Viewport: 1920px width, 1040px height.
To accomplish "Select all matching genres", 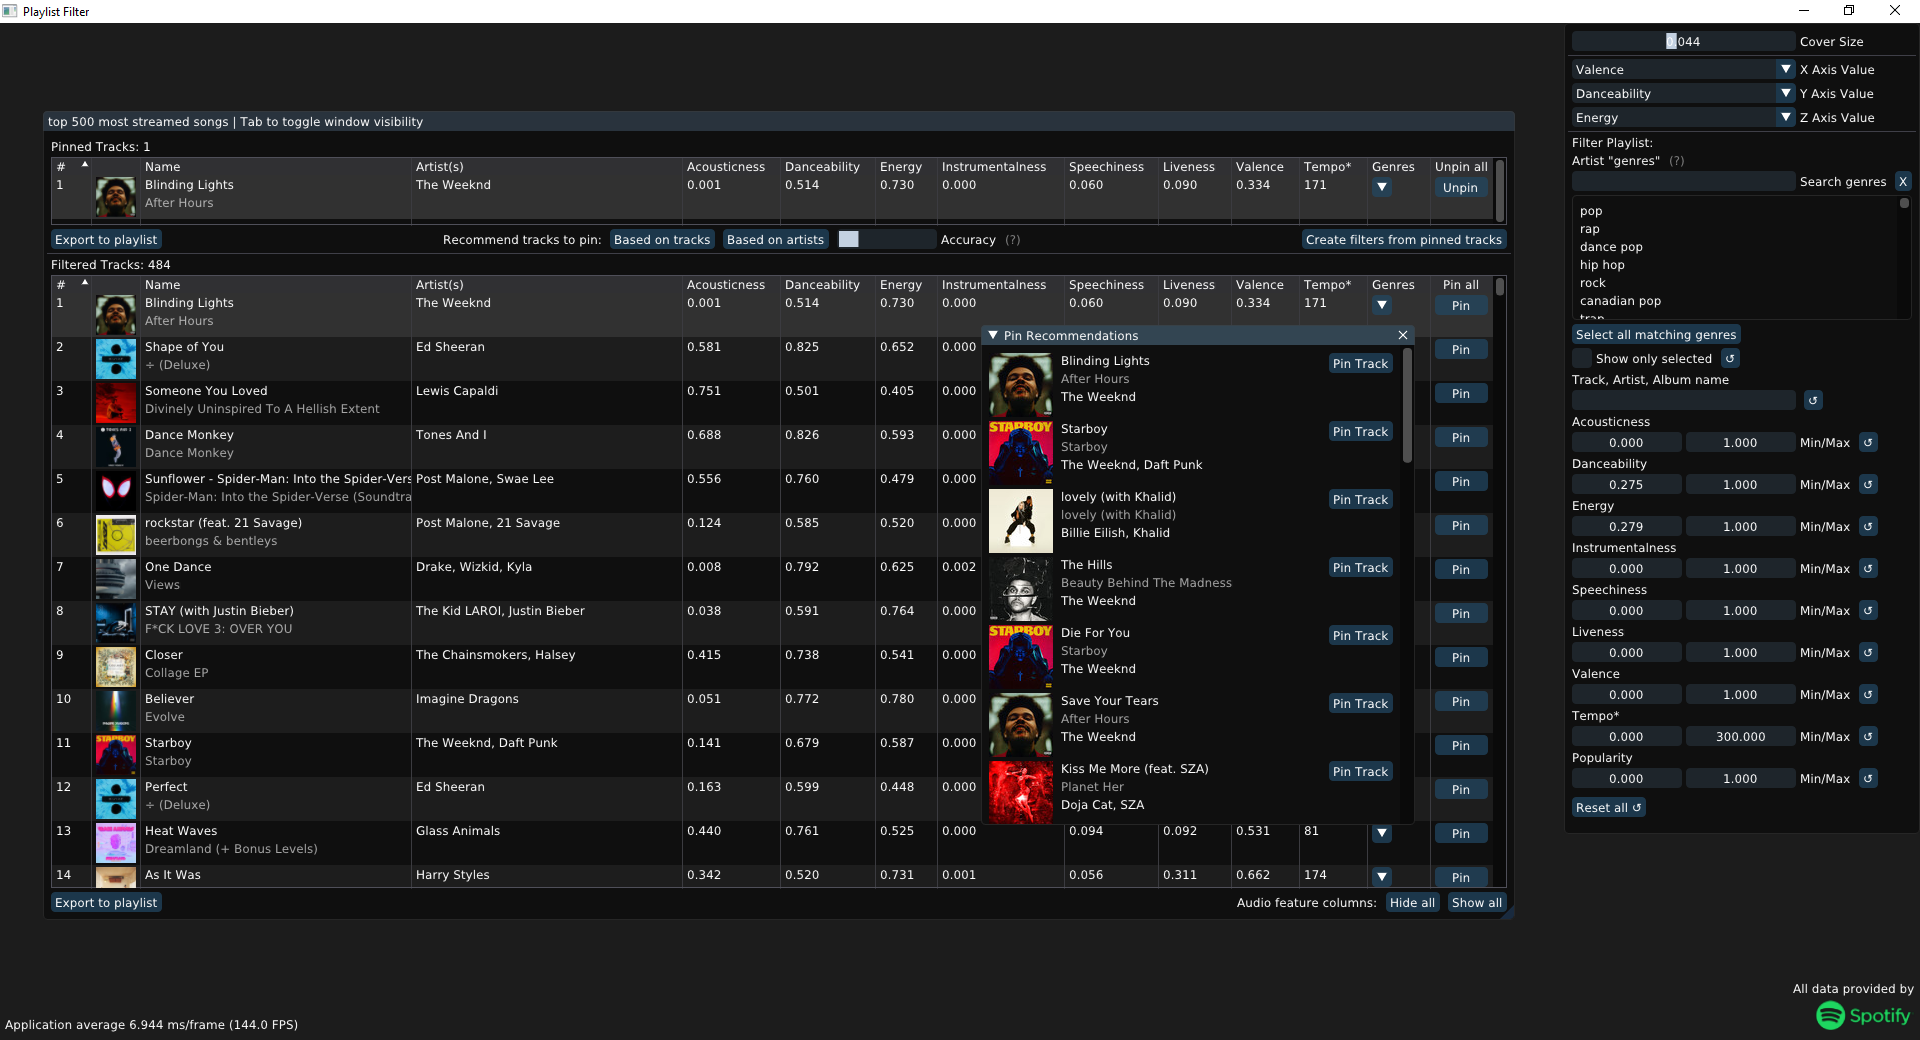I will click(x=1656, y=334).
